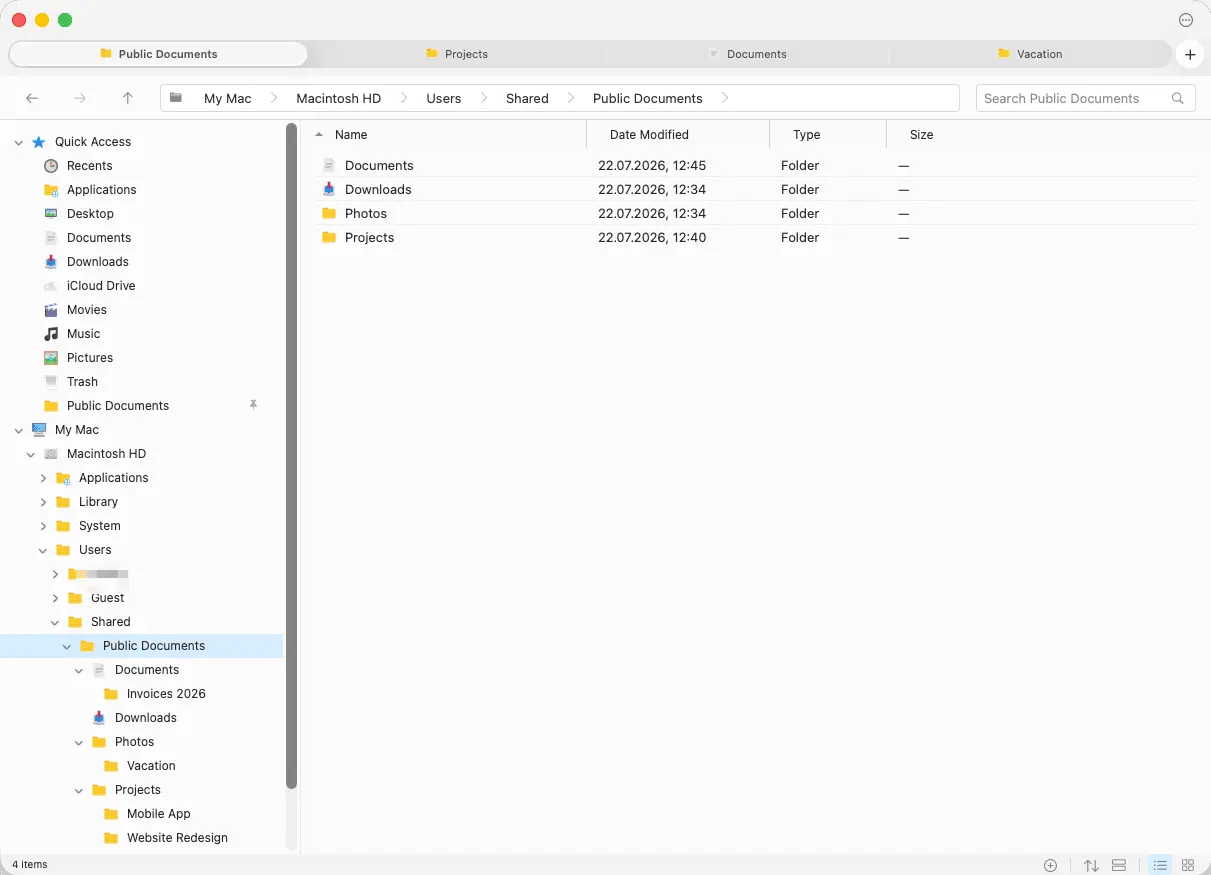Viewport: 1211px width, 875px height.
Task: Collapse the Projects node in tree
Action: click(79, 790)
